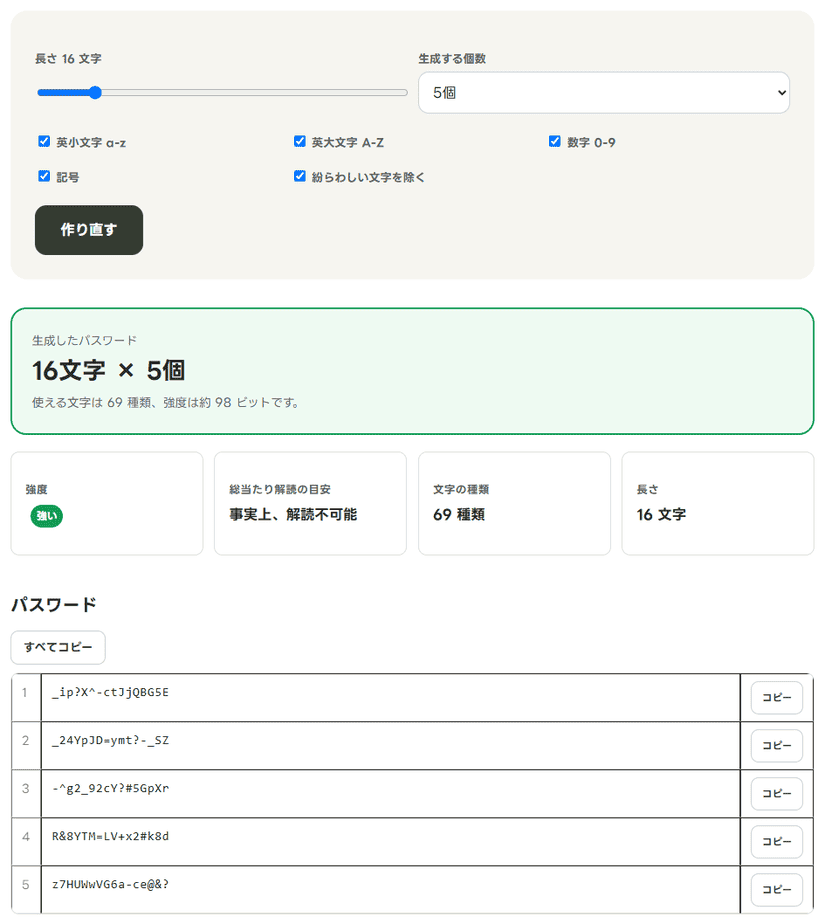Click the 16 文字 value in 長さ card
The height and width of the screenshot is (924, 825).
click(x=661, y=514)
